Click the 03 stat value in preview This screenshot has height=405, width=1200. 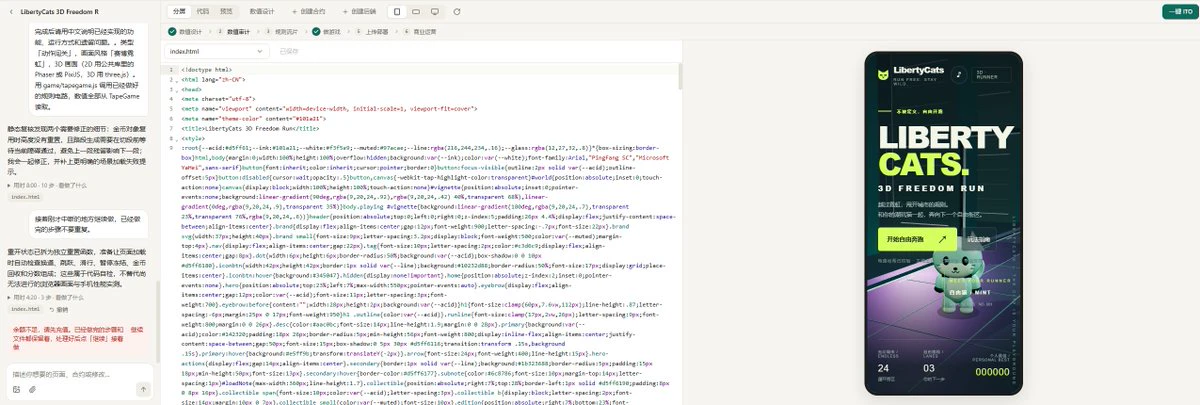[931, 368]
